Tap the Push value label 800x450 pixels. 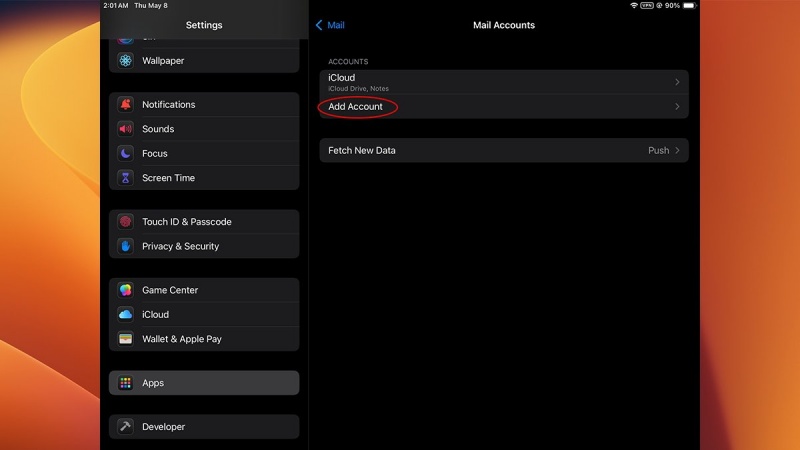[659, 151]
